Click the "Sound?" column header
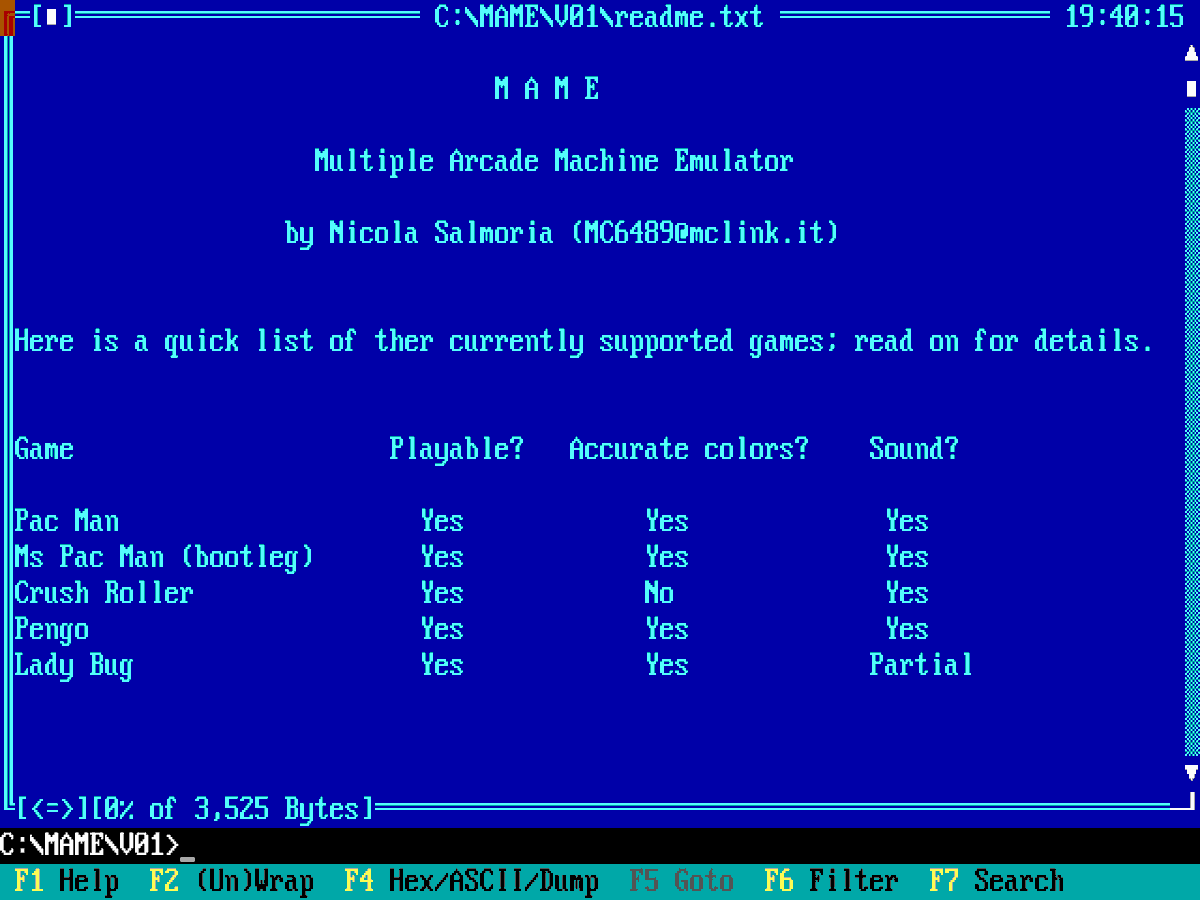Screen dimensions: 1200x900 click(914, 449)
